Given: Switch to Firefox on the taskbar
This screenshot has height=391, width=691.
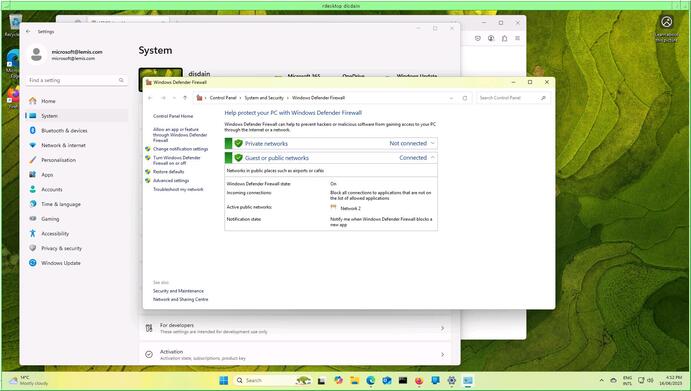Looking at the screenshot, I should [419, 380].
